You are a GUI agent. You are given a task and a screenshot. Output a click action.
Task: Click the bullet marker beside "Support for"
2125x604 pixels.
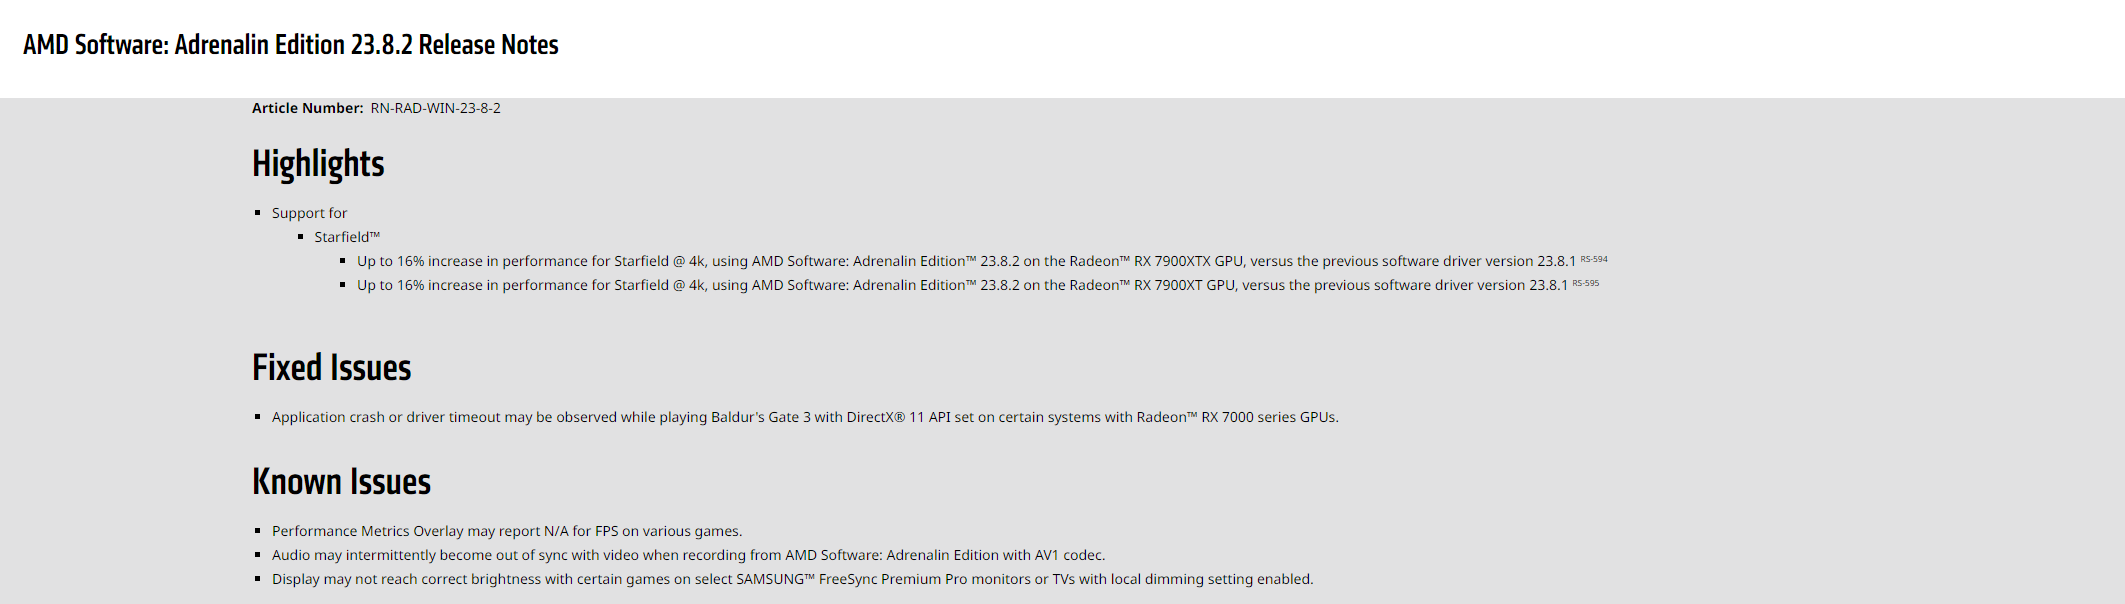pyautogui.click(x=258, y=213)
